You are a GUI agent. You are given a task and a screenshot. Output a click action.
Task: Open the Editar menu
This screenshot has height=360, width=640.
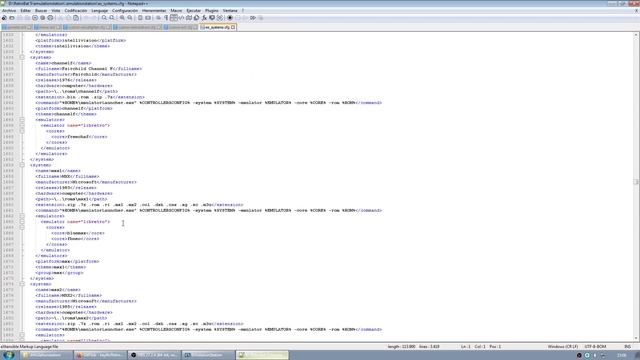(25, 11)
